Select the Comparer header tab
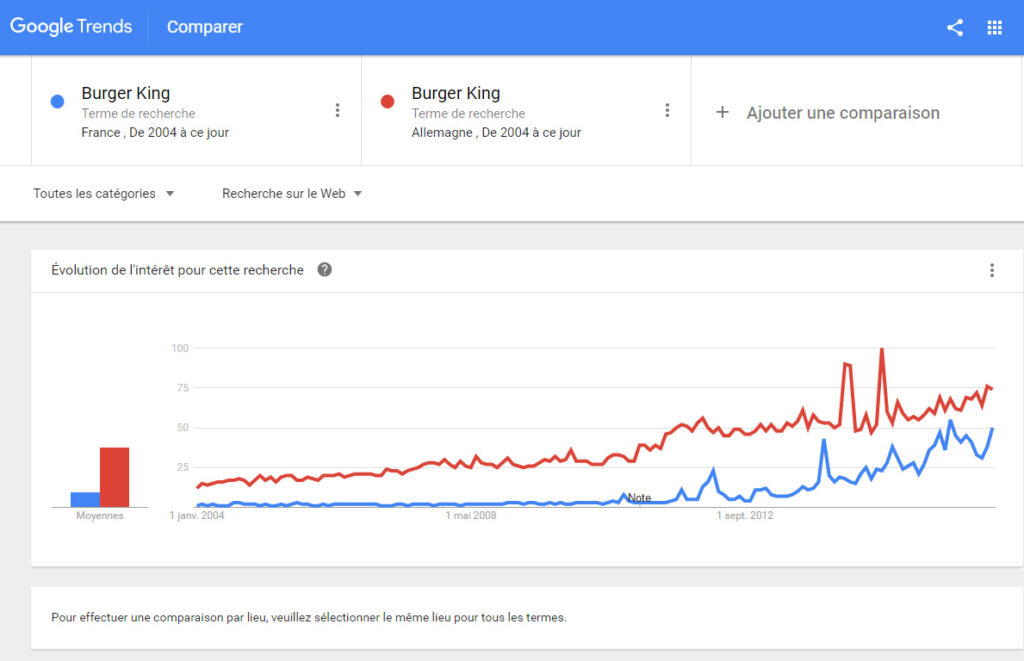This screenshot has height=661, width=1024. coord(205,27)
